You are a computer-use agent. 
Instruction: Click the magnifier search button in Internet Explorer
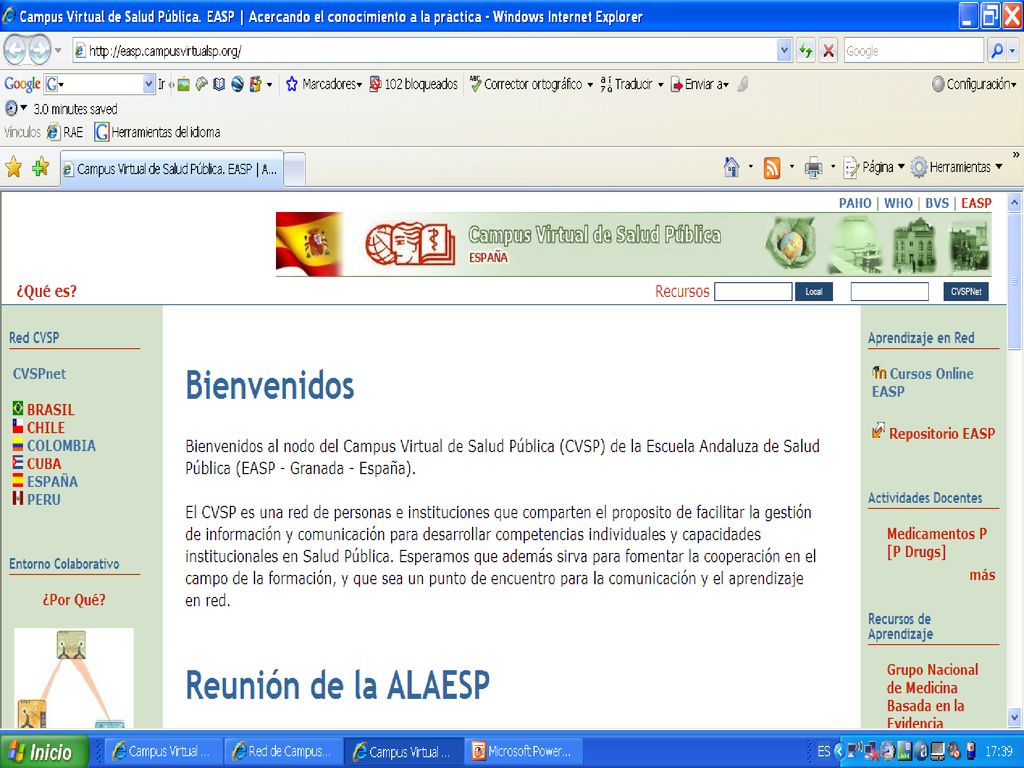tap(997, 50)
